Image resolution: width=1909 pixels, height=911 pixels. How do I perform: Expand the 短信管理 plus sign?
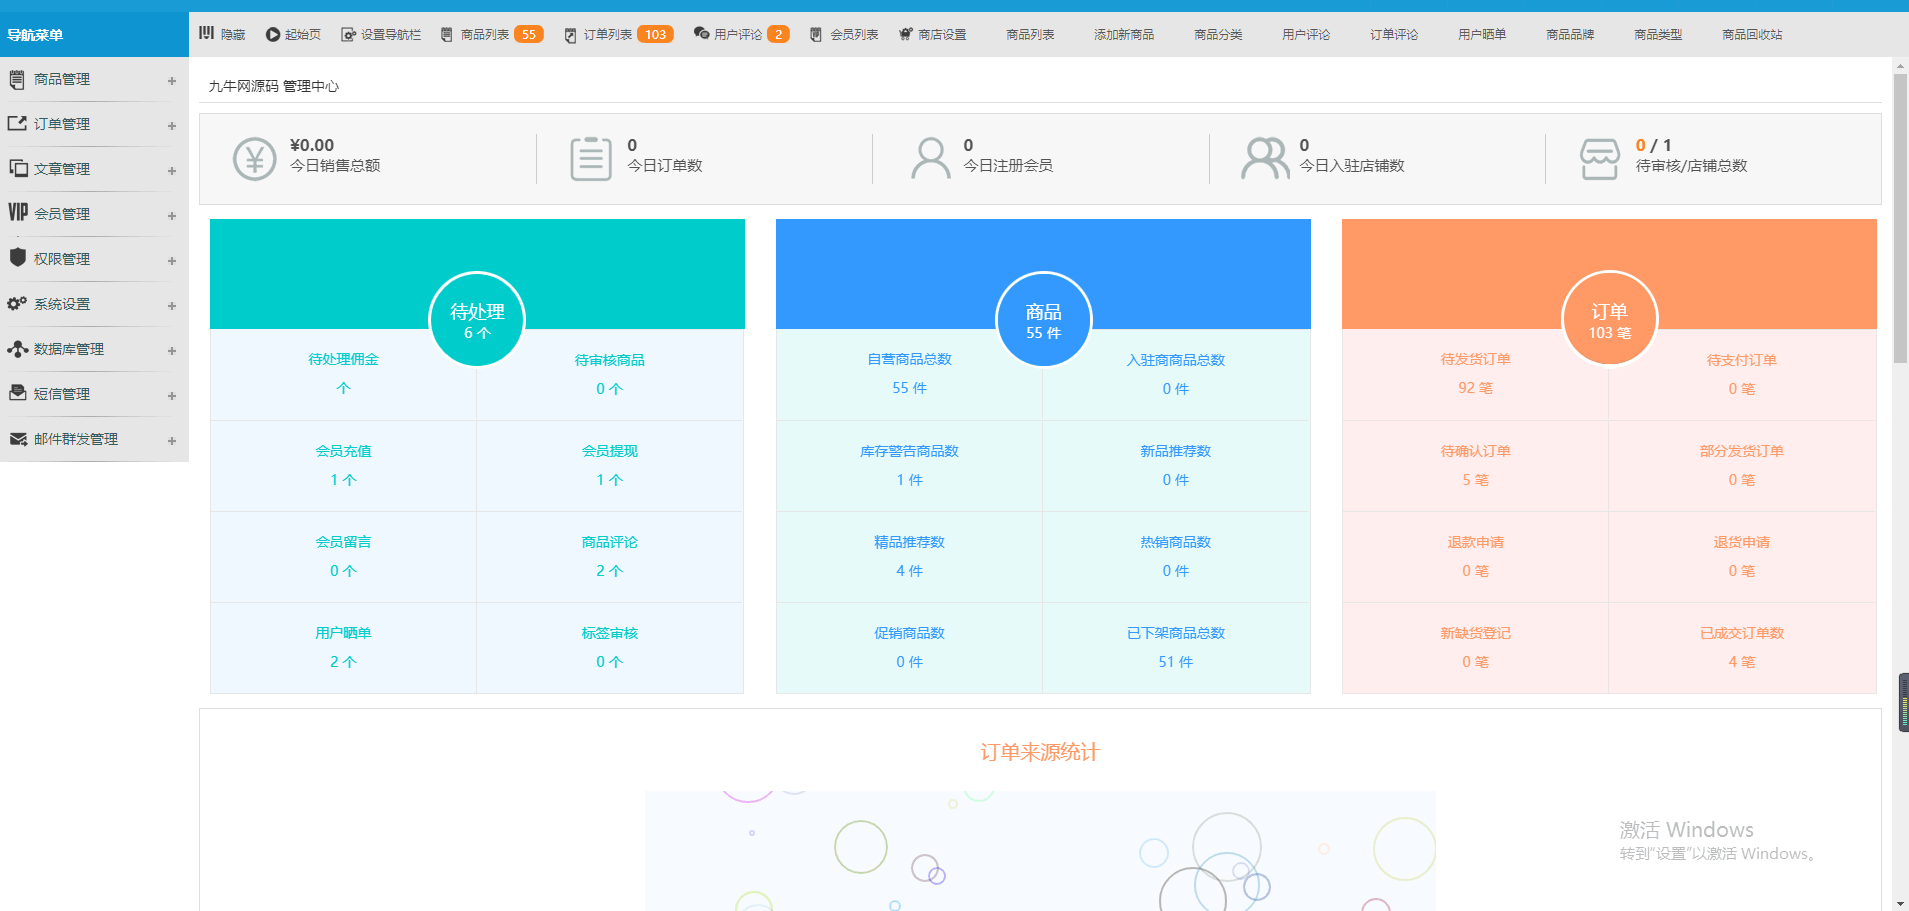point(172,396)
